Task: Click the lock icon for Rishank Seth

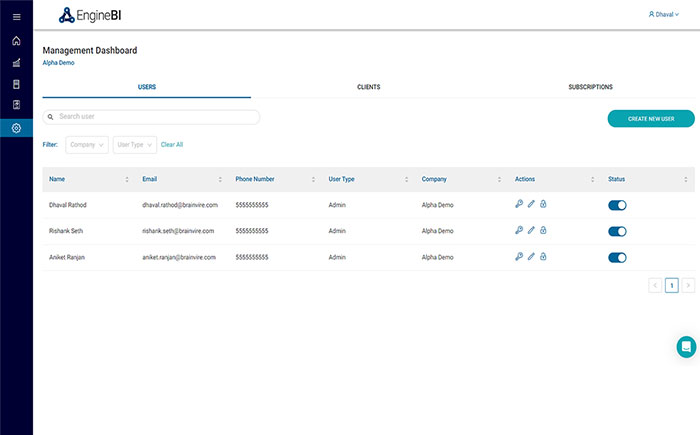Action: (x=543, y=230)
